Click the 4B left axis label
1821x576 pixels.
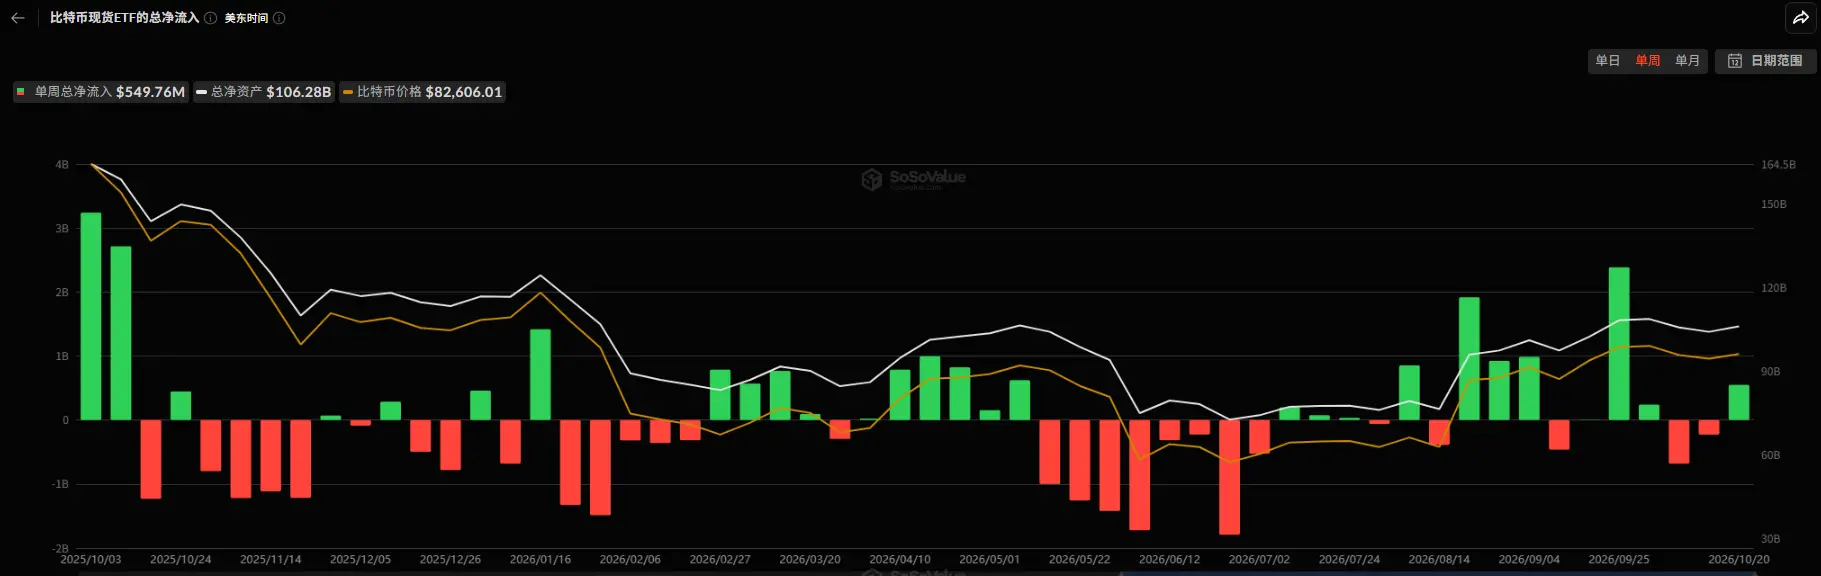tap(62, 165)
